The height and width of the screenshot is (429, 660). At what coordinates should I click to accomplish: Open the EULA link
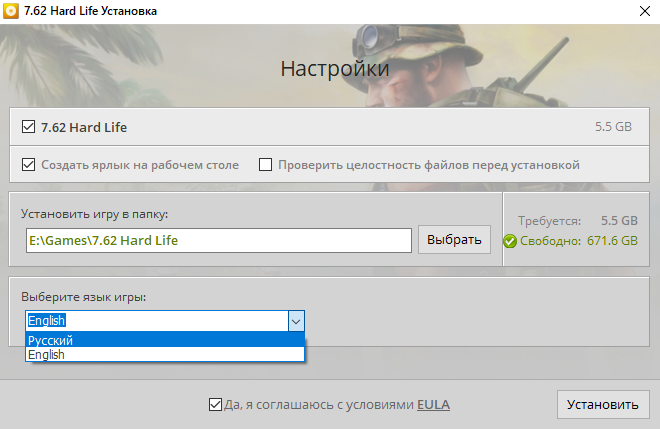(433, 405)
